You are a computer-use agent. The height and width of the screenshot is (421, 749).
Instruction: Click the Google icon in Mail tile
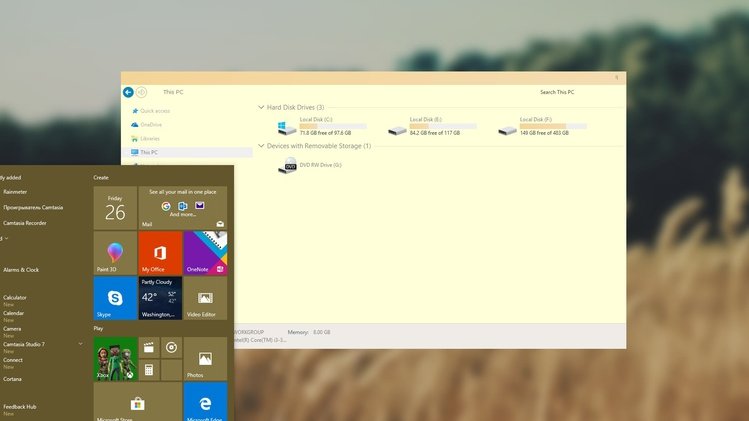coord(166,206)
